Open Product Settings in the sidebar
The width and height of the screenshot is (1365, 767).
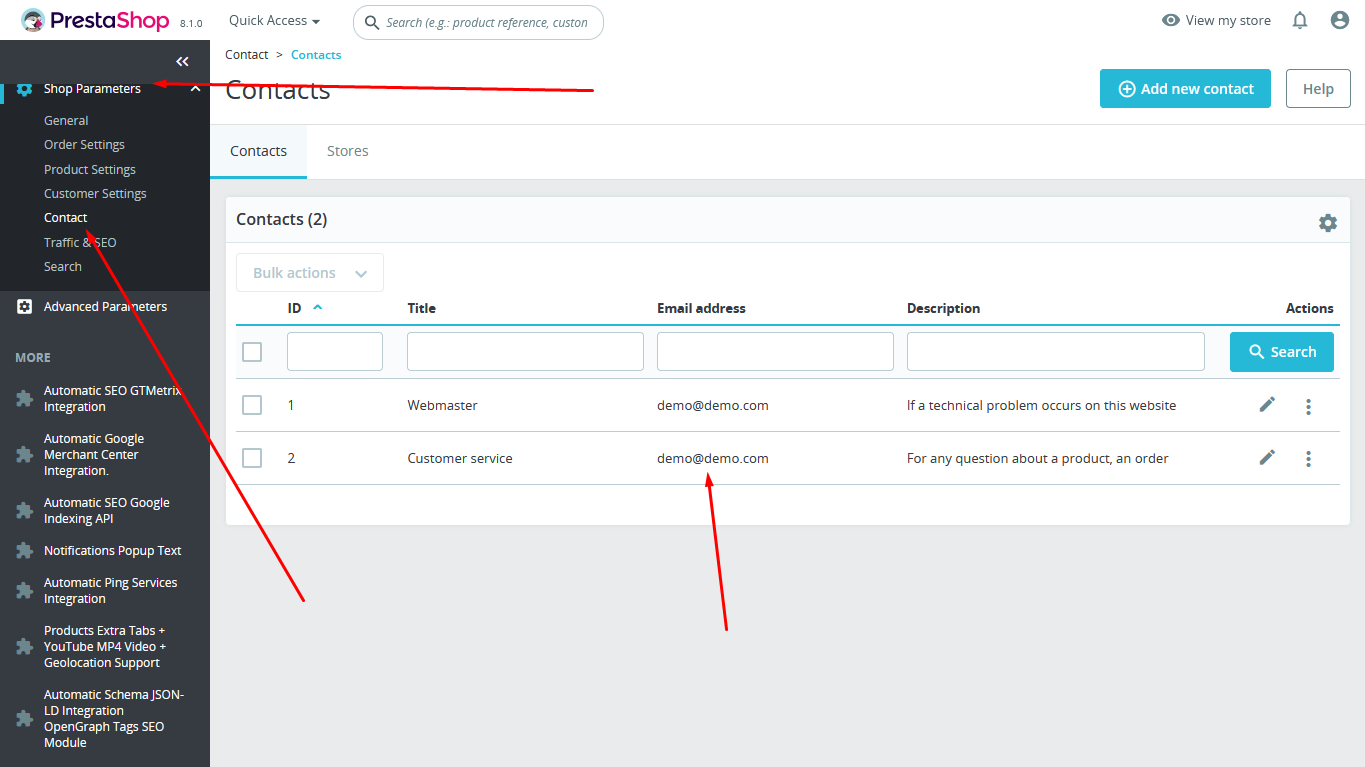click(x=90, y=170)
